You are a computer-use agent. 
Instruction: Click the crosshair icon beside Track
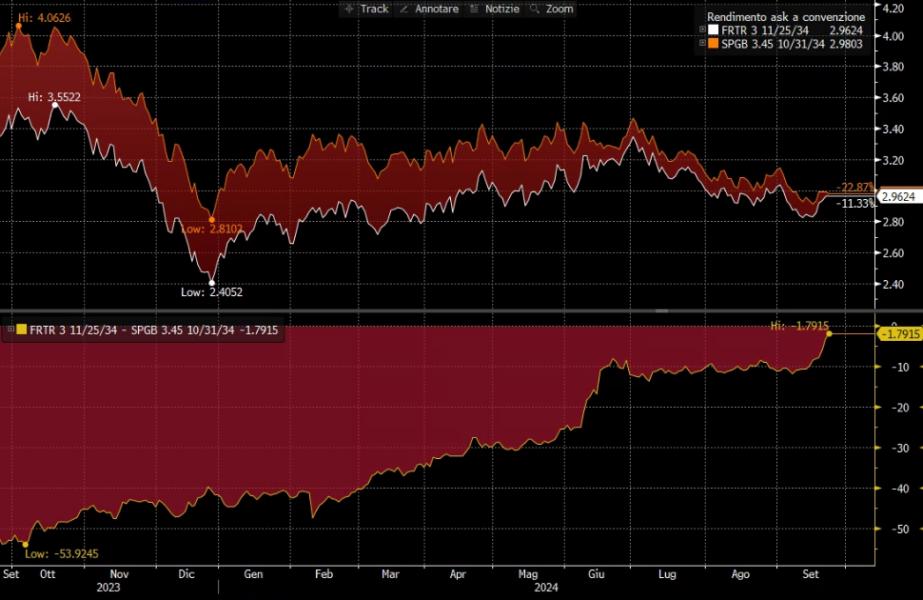pyautogui.click(x=349, y=9)
